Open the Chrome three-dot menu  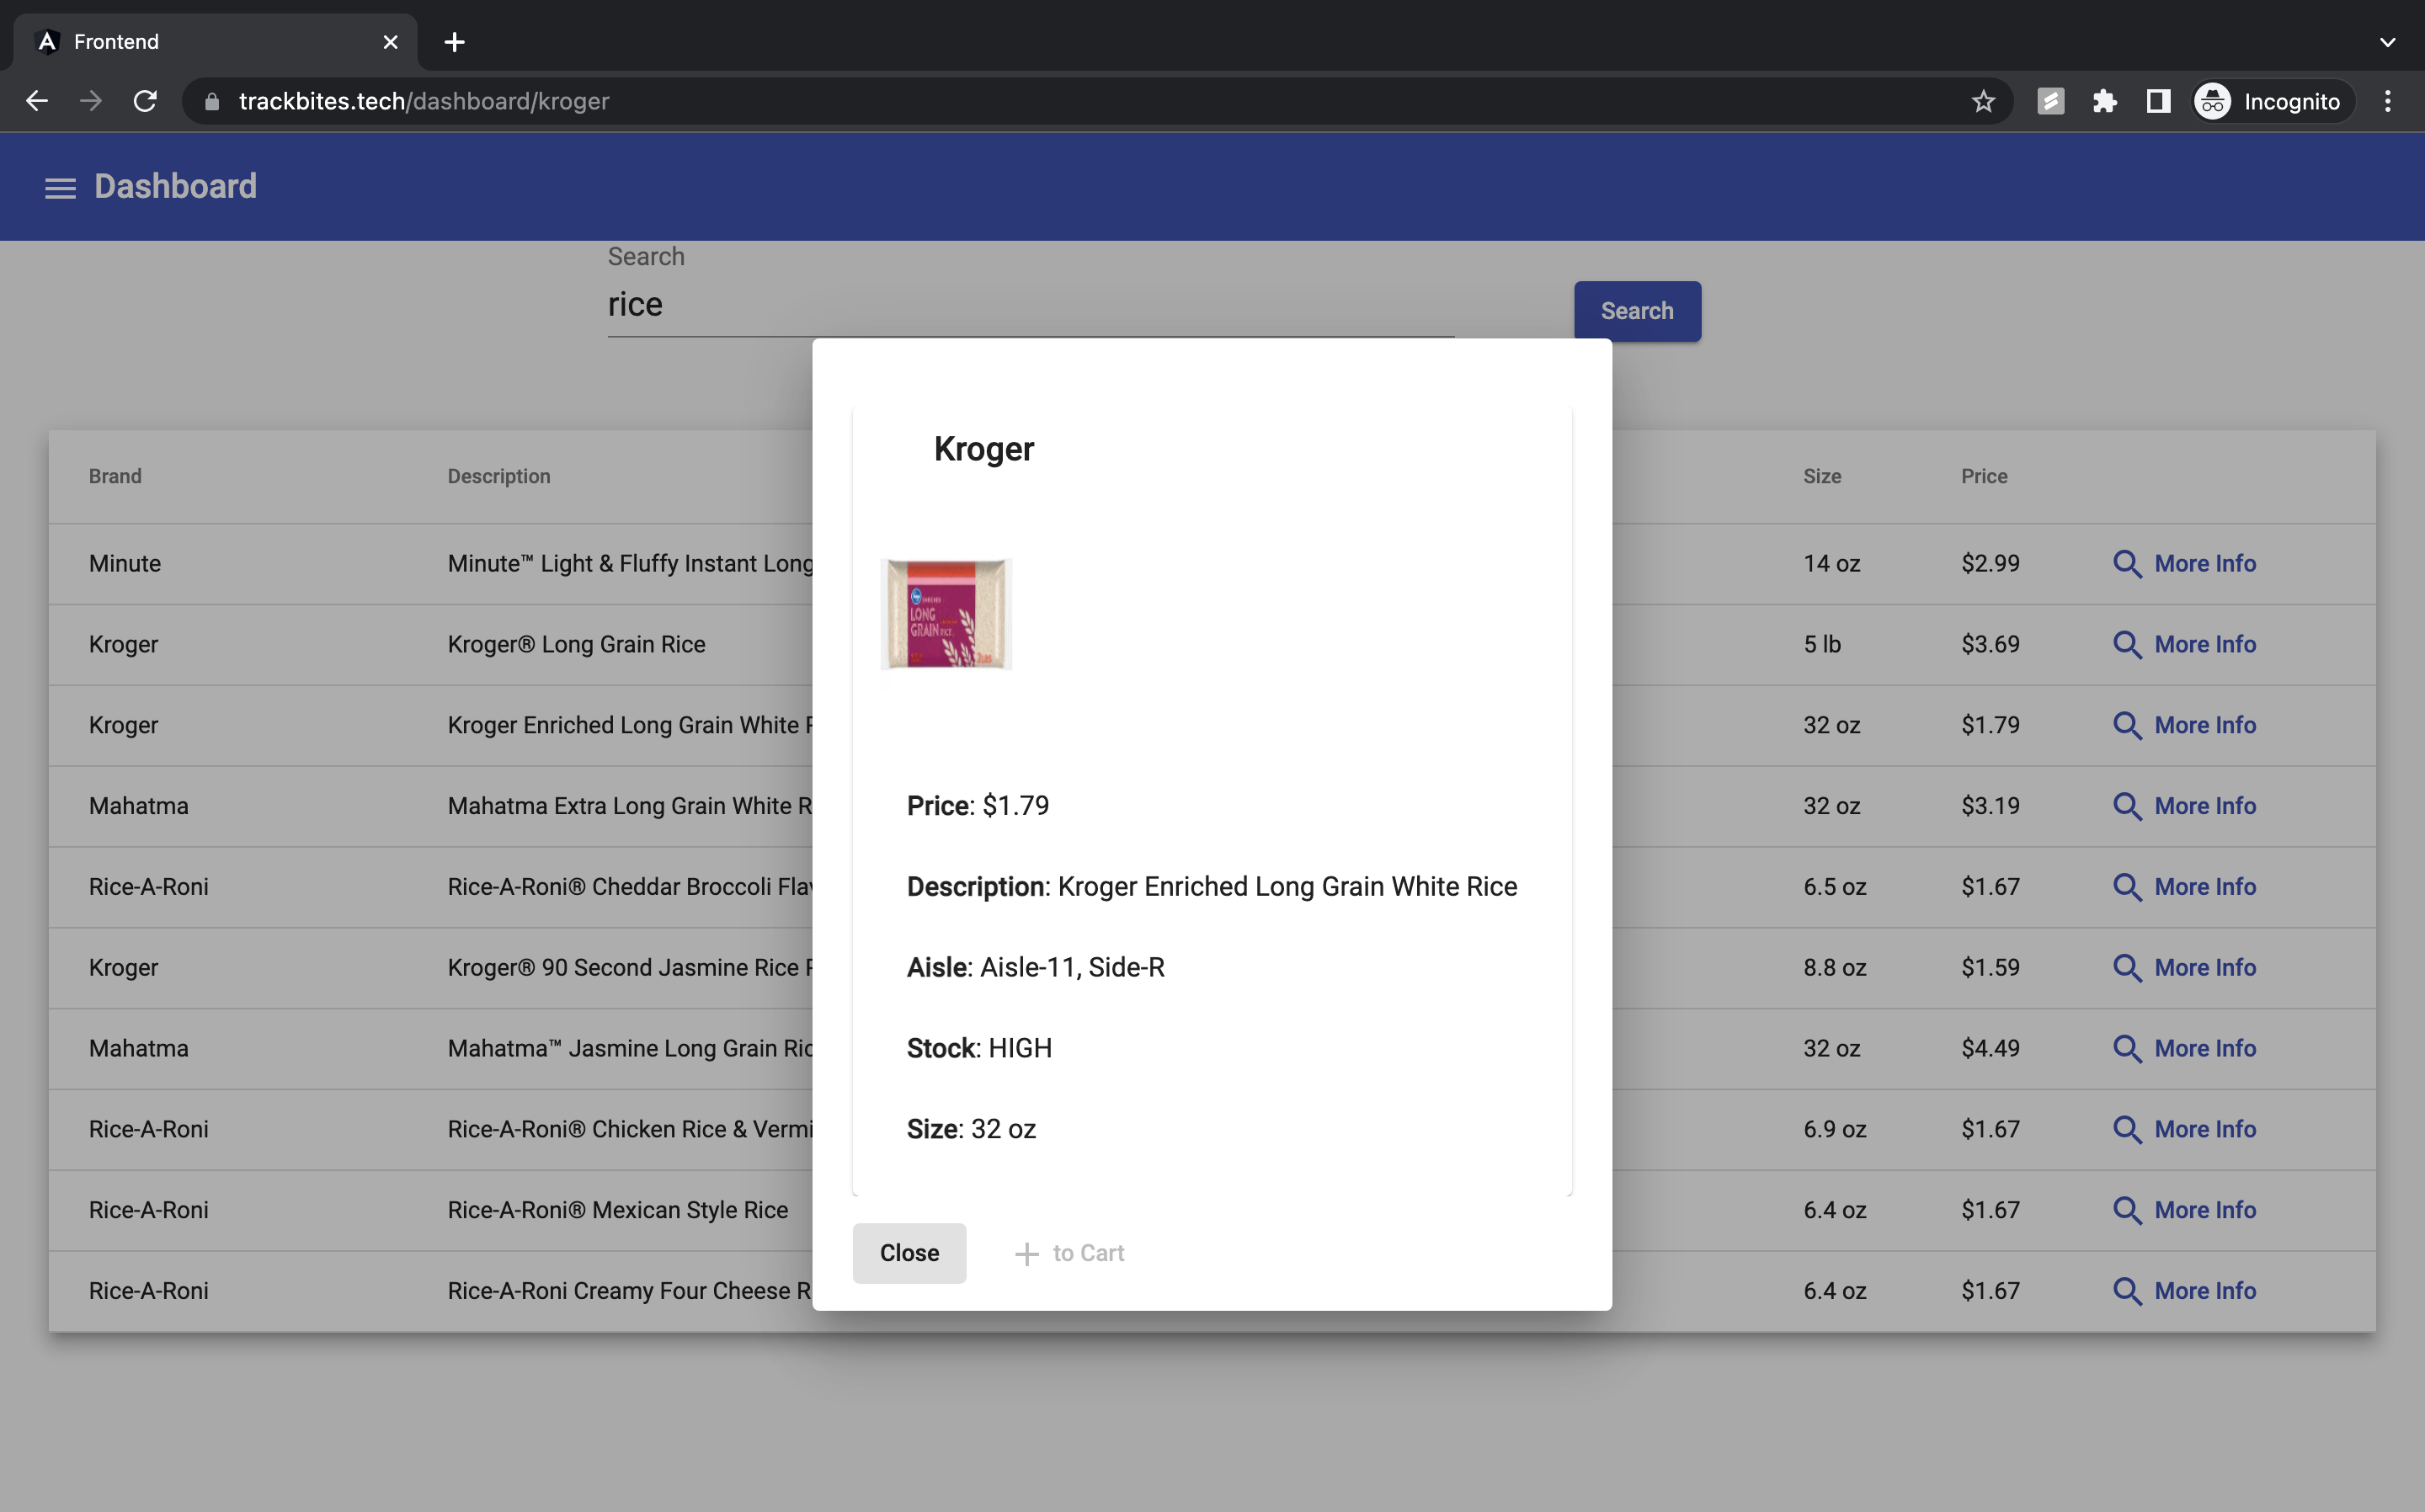point(2387,101)
